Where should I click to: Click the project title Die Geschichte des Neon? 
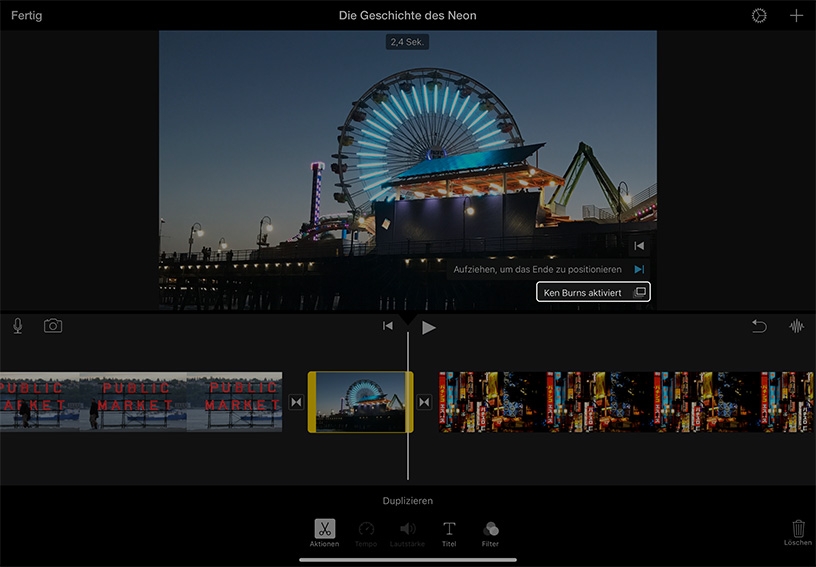pyautogui.click(x=407, y=16)
